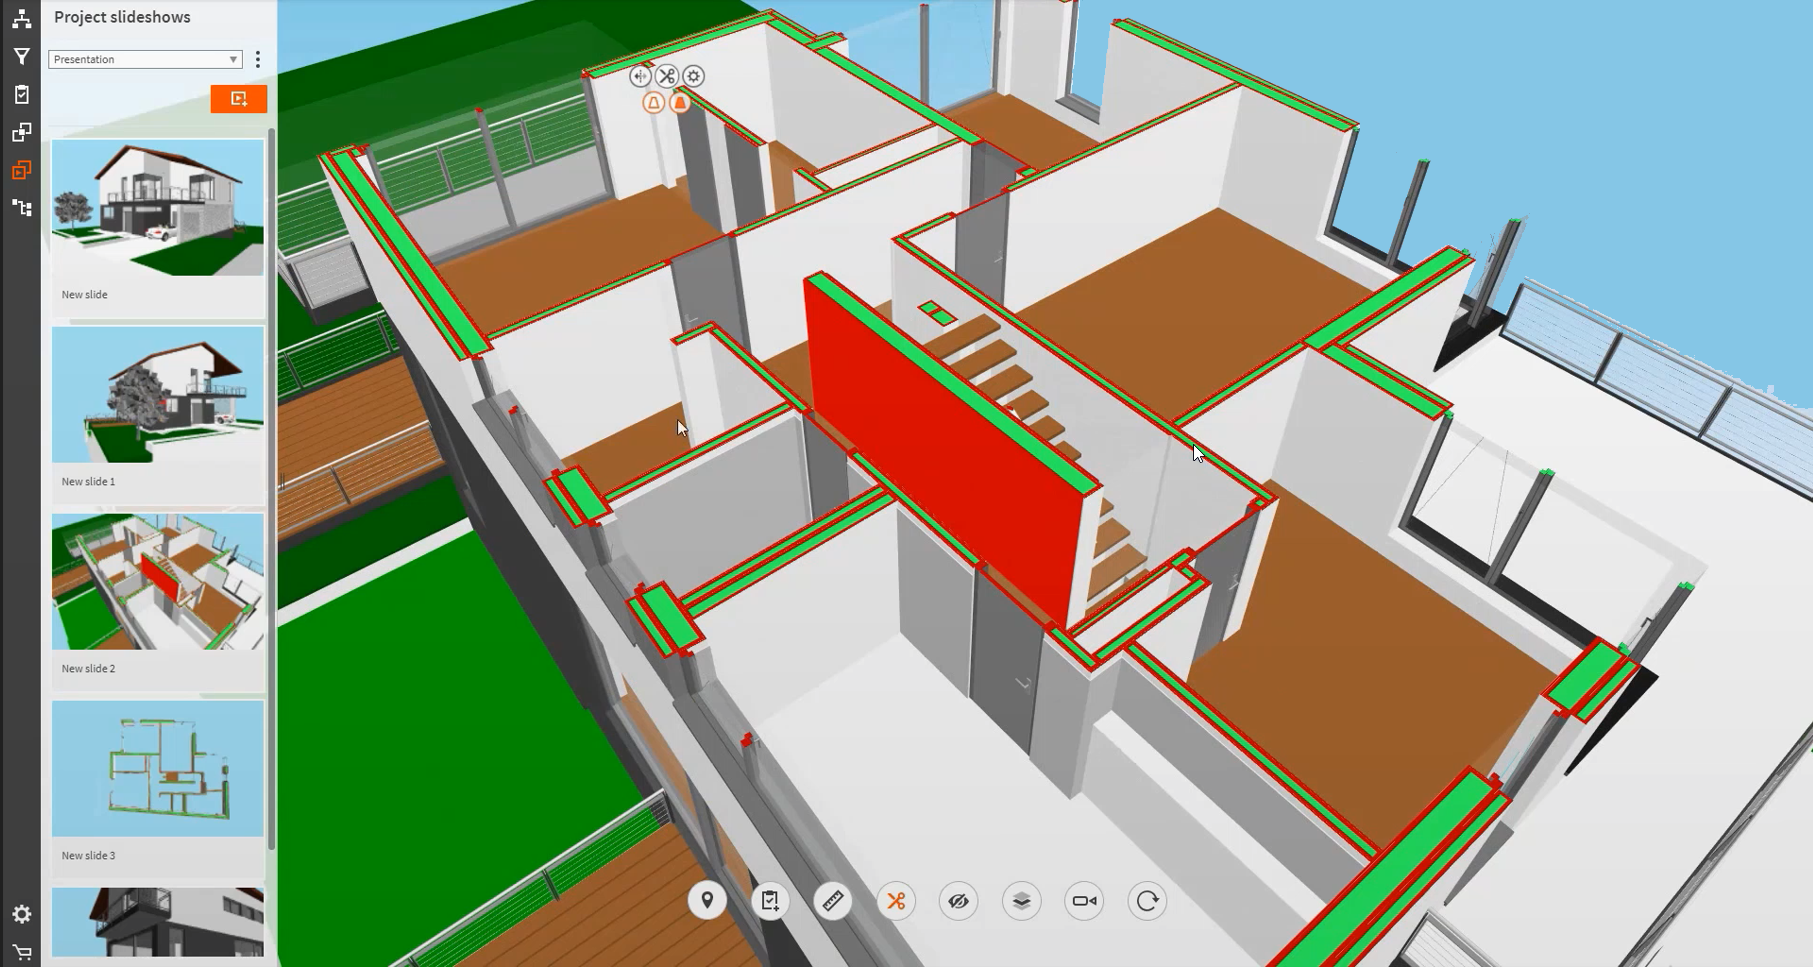Screen dimensions: 1813x967
Task: Open the layers stack tool
Action: 1021,901
